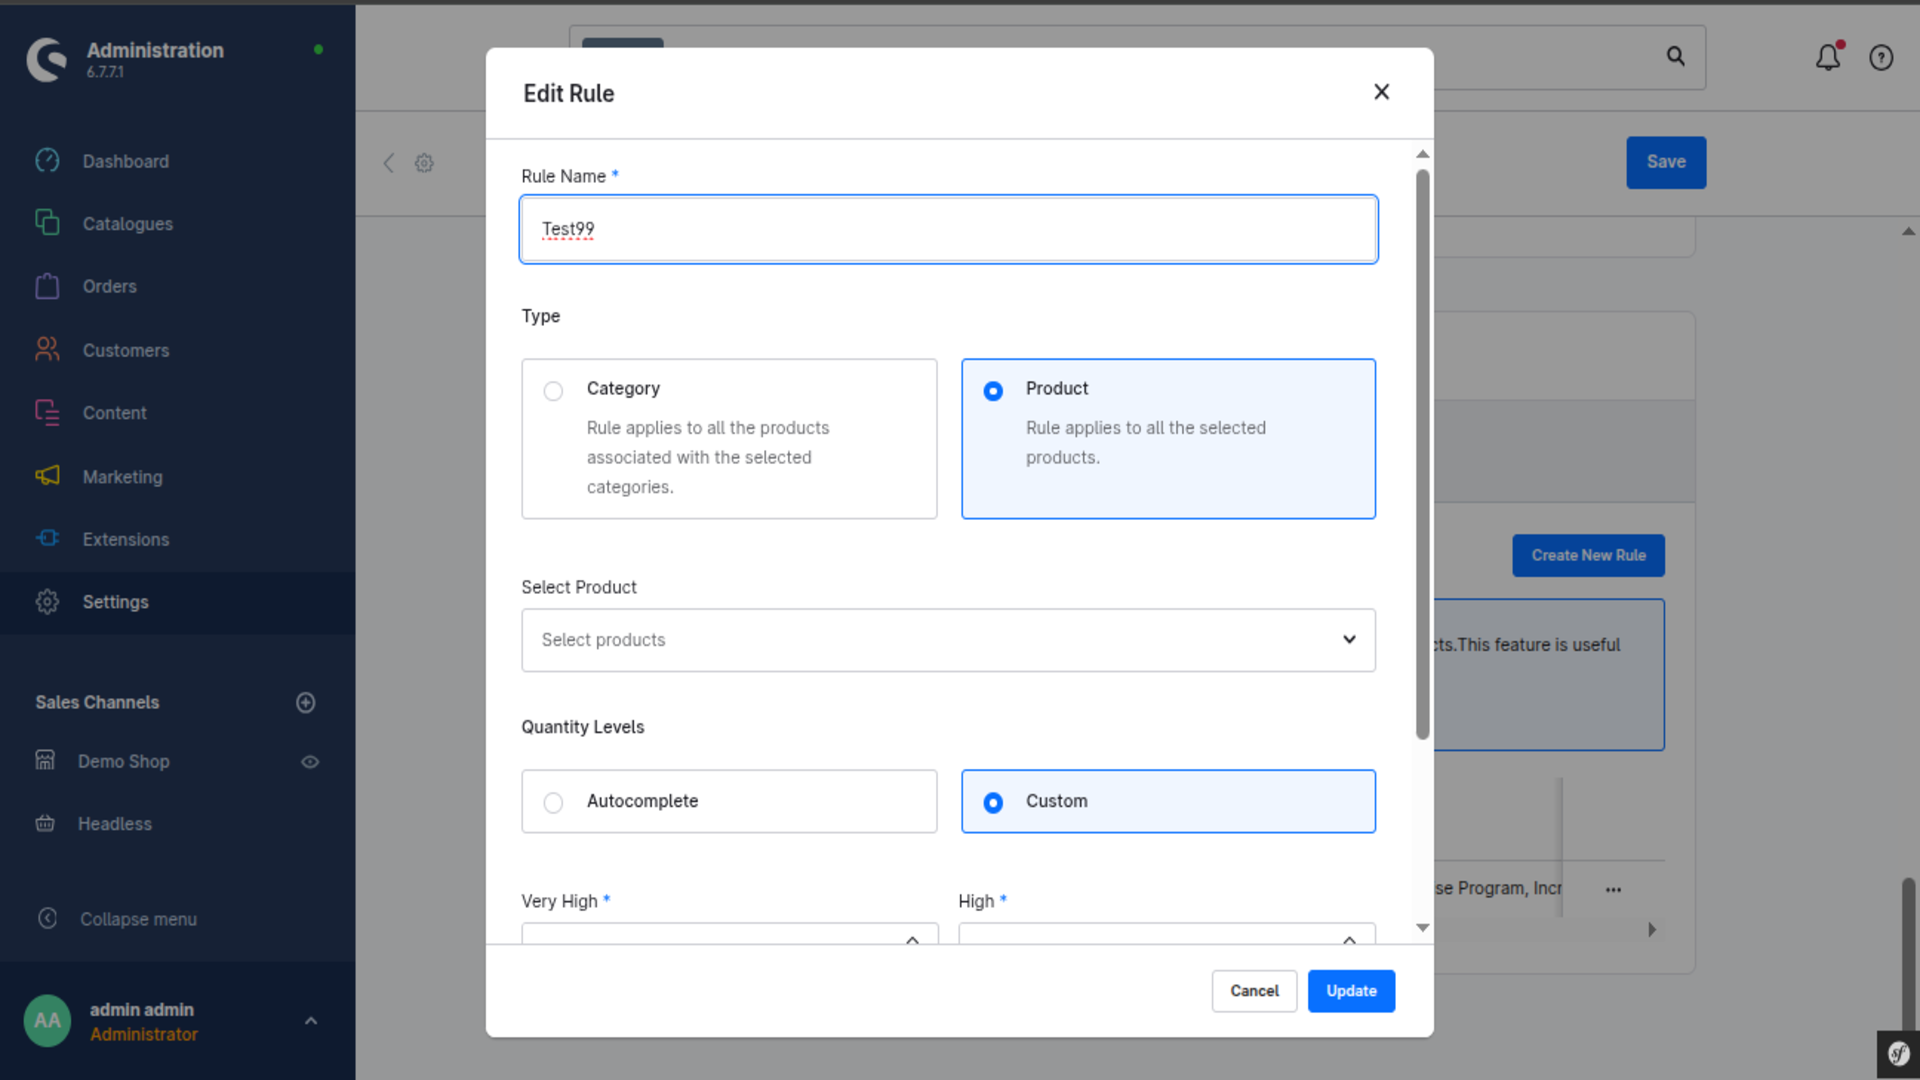Viewport: 1920px width, 1080px height.
Task: Click into the Rule Name field
Action: coord(948,229)
